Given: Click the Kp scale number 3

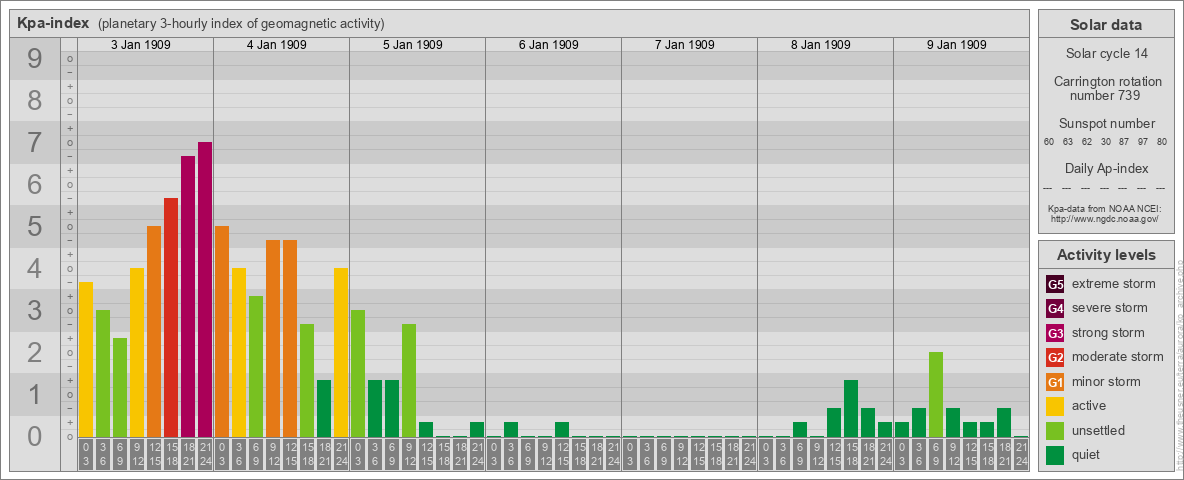Looking at the screenshot, I should (x=35, y=311).
